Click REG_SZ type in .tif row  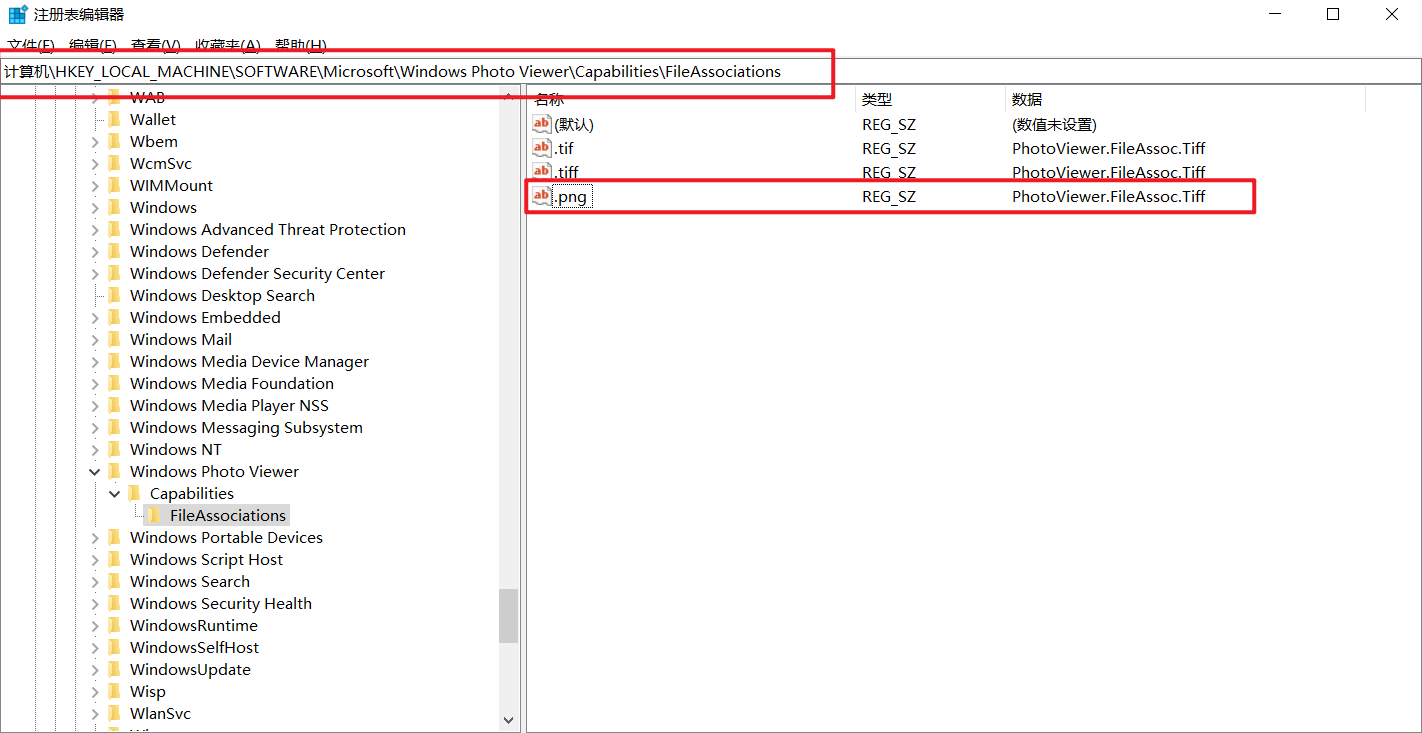[889, 148]
